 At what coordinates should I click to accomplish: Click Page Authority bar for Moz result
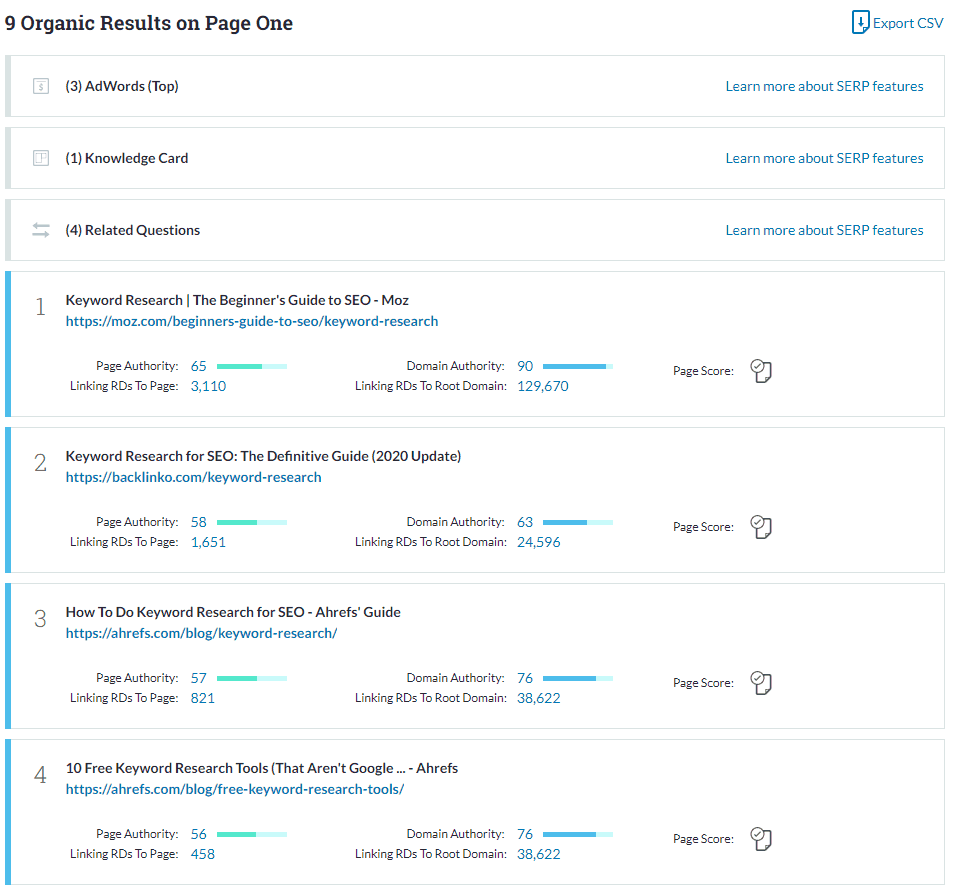click(252, 366)
